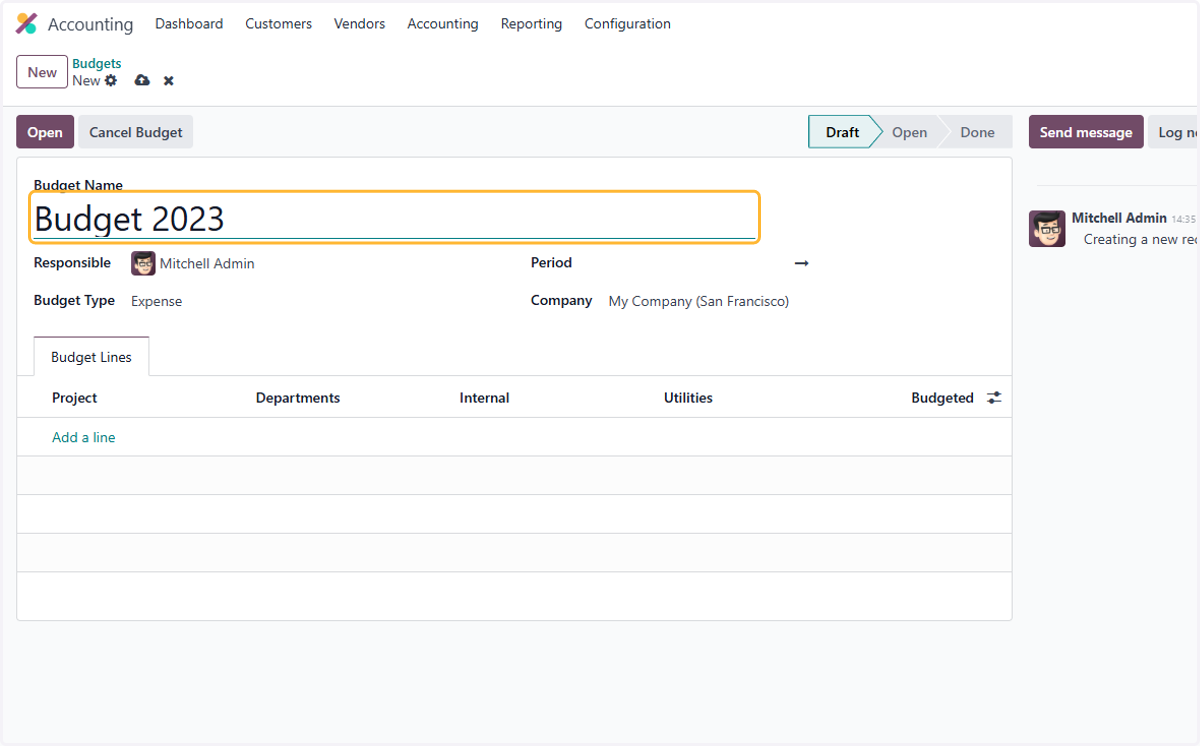The image size is (1200, 746).
Task: Click the Period end date field
Action: [905, 263]
